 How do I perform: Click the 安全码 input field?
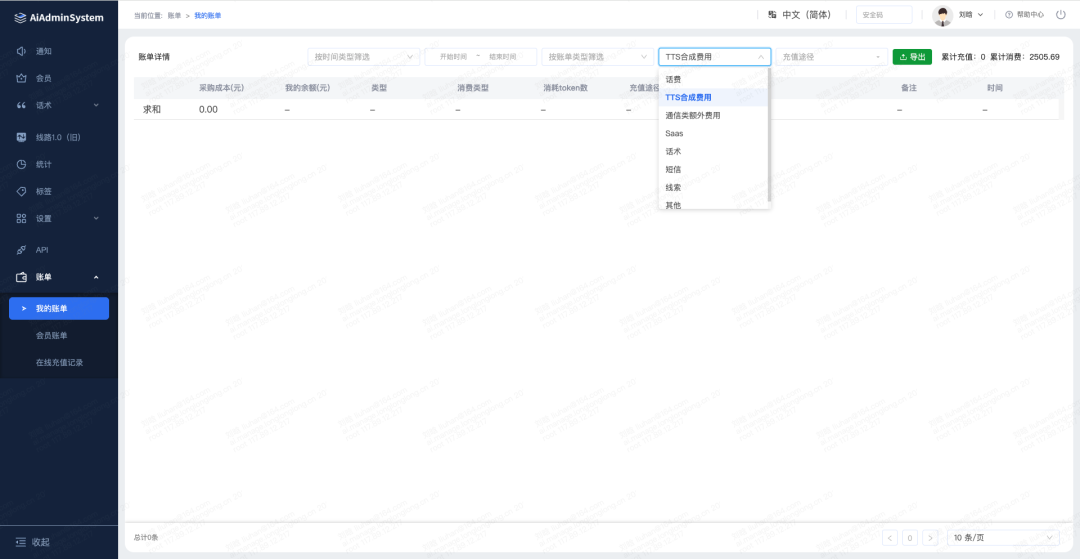(883, 15)
